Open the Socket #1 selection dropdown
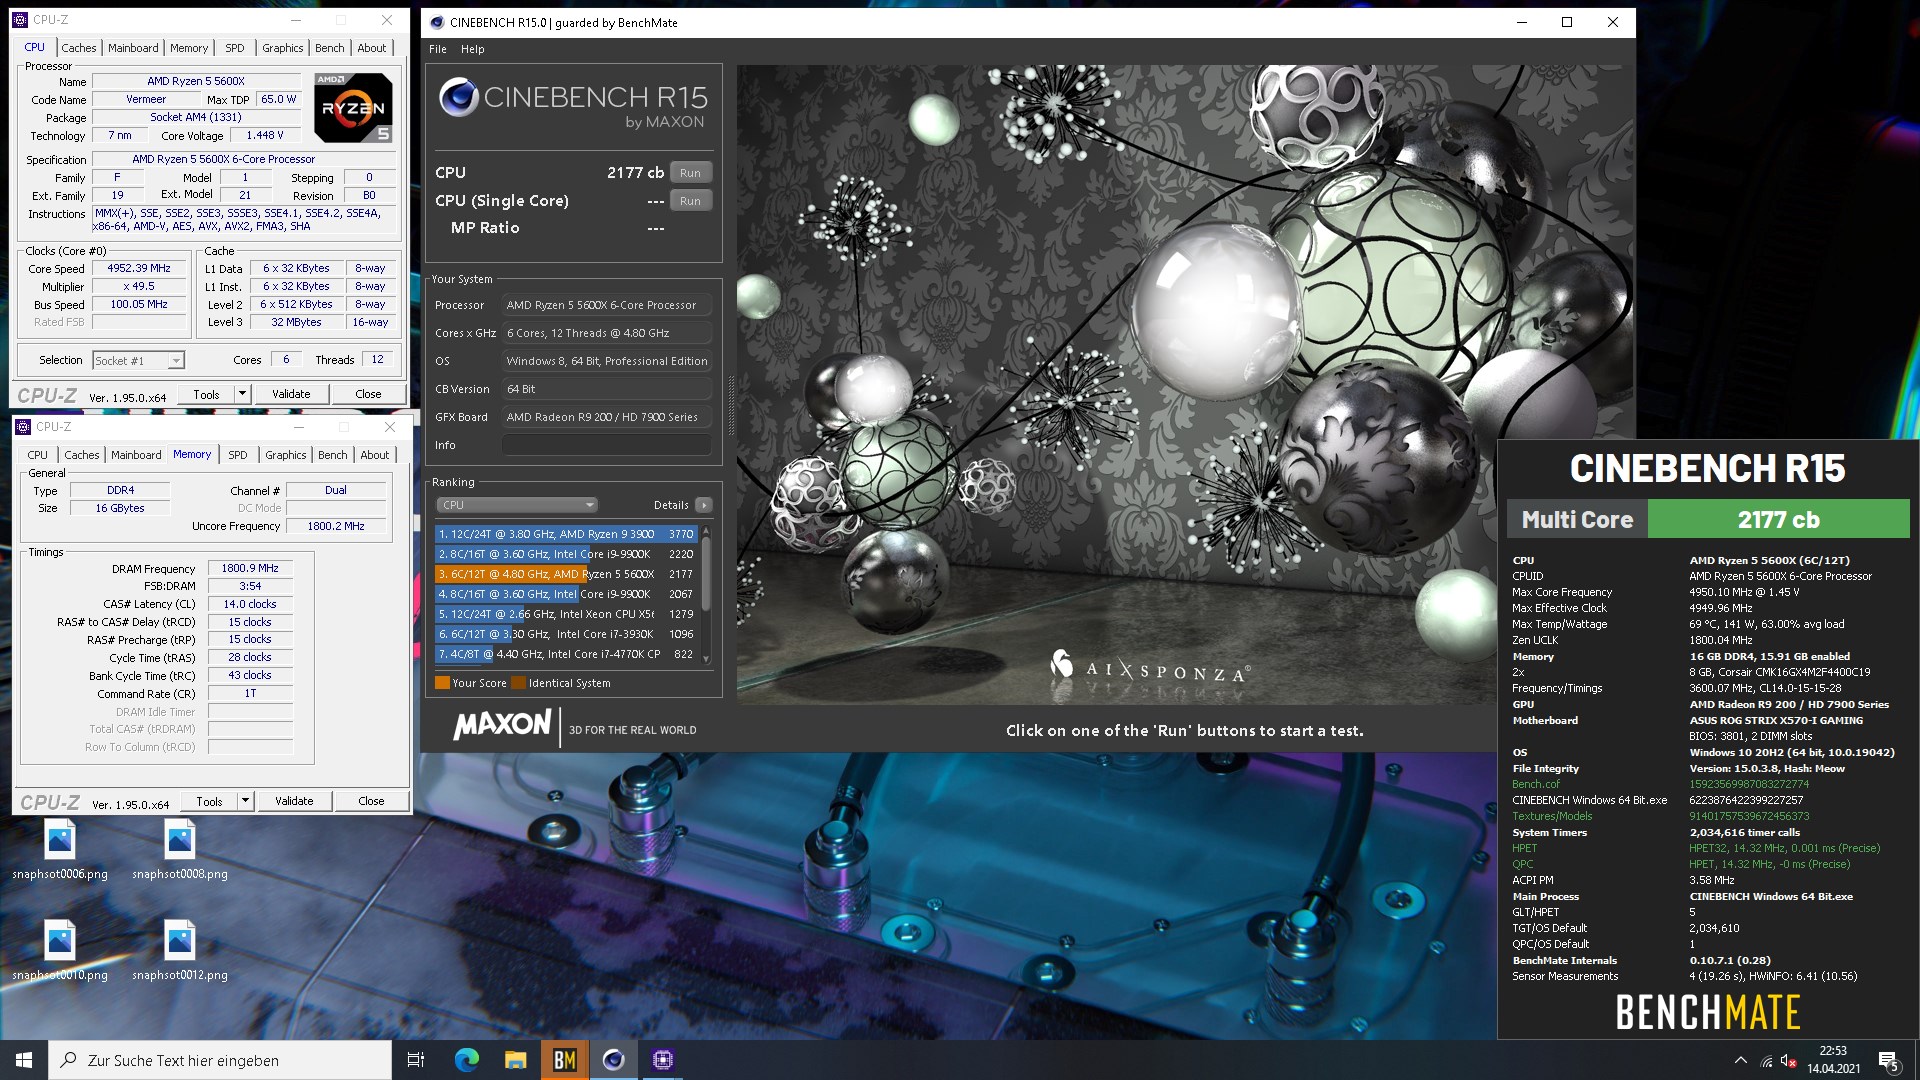This screenshot has height=1080, width=1920. 139,361
